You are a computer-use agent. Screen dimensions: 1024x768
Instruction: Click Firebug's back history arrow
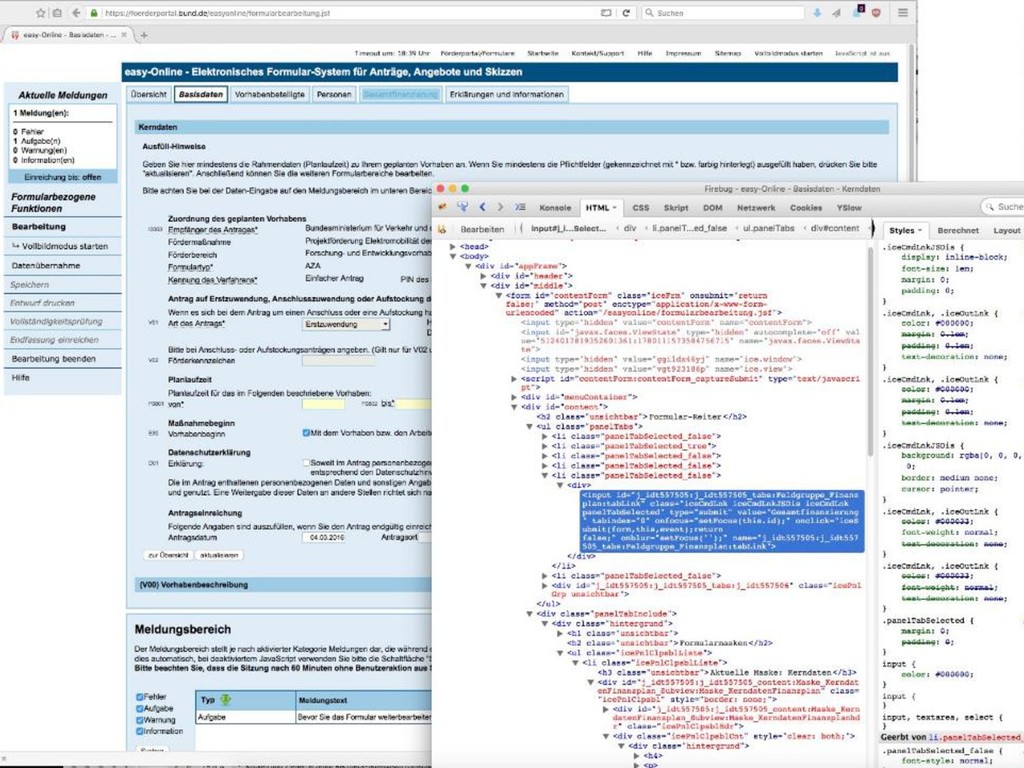point(482,207)
